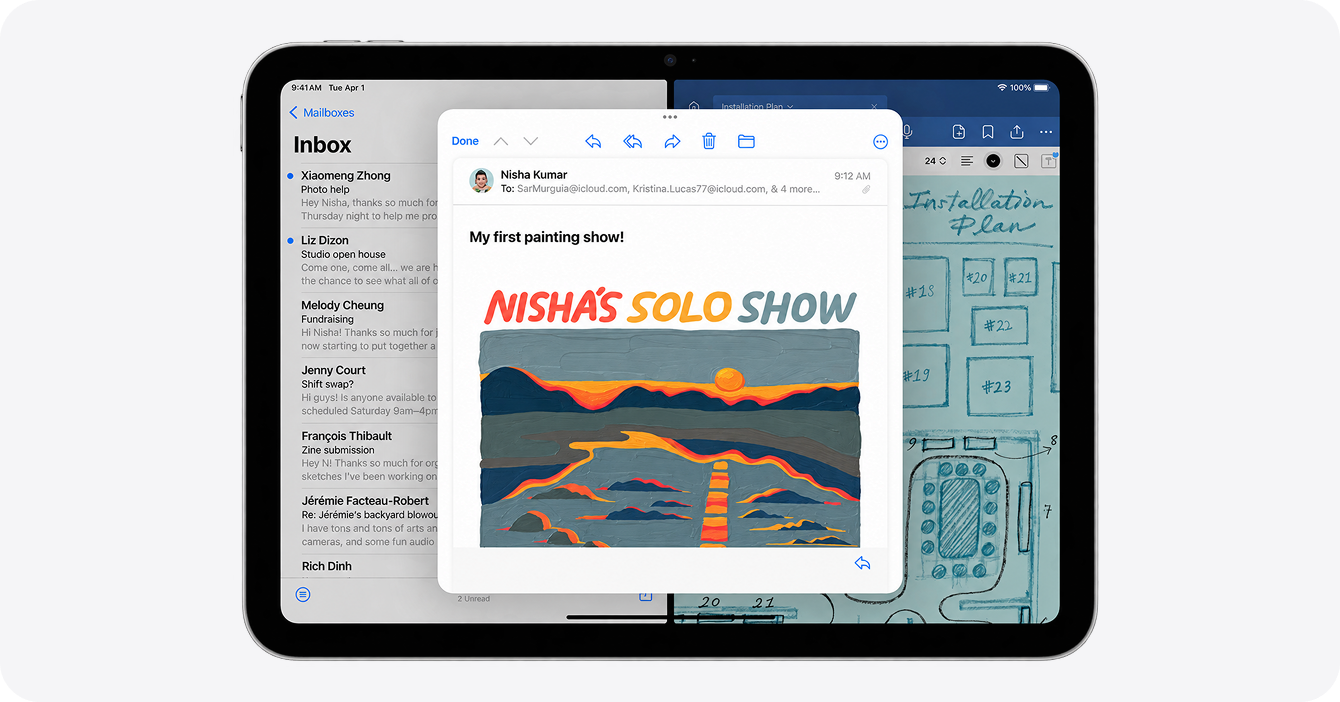This screenshot has width=1340, height=702.
Task: Open the More actions ellipsis circle in Mail
Action: tap(880, 142)
